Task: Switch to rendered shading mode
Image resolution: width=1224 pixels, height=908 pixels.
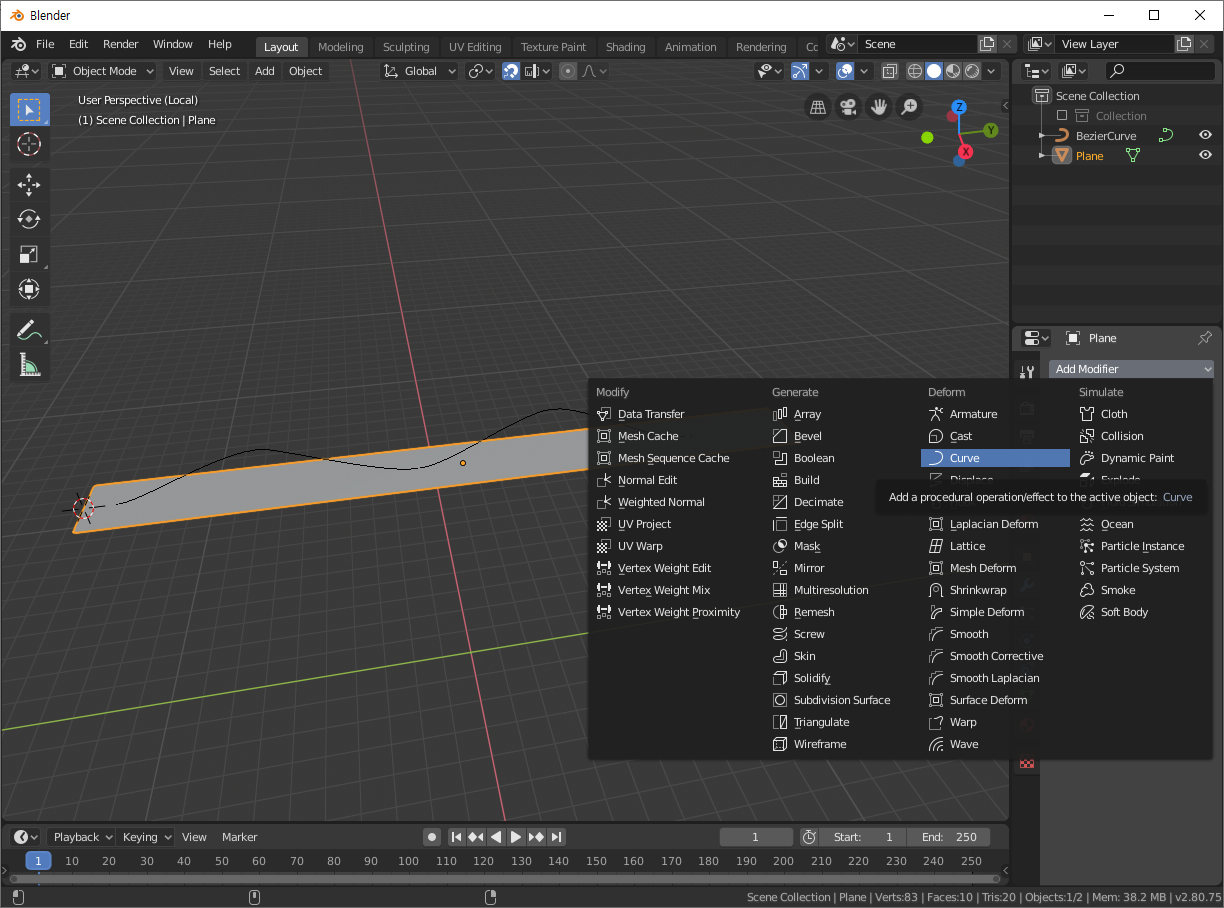Action: point(972,71)
